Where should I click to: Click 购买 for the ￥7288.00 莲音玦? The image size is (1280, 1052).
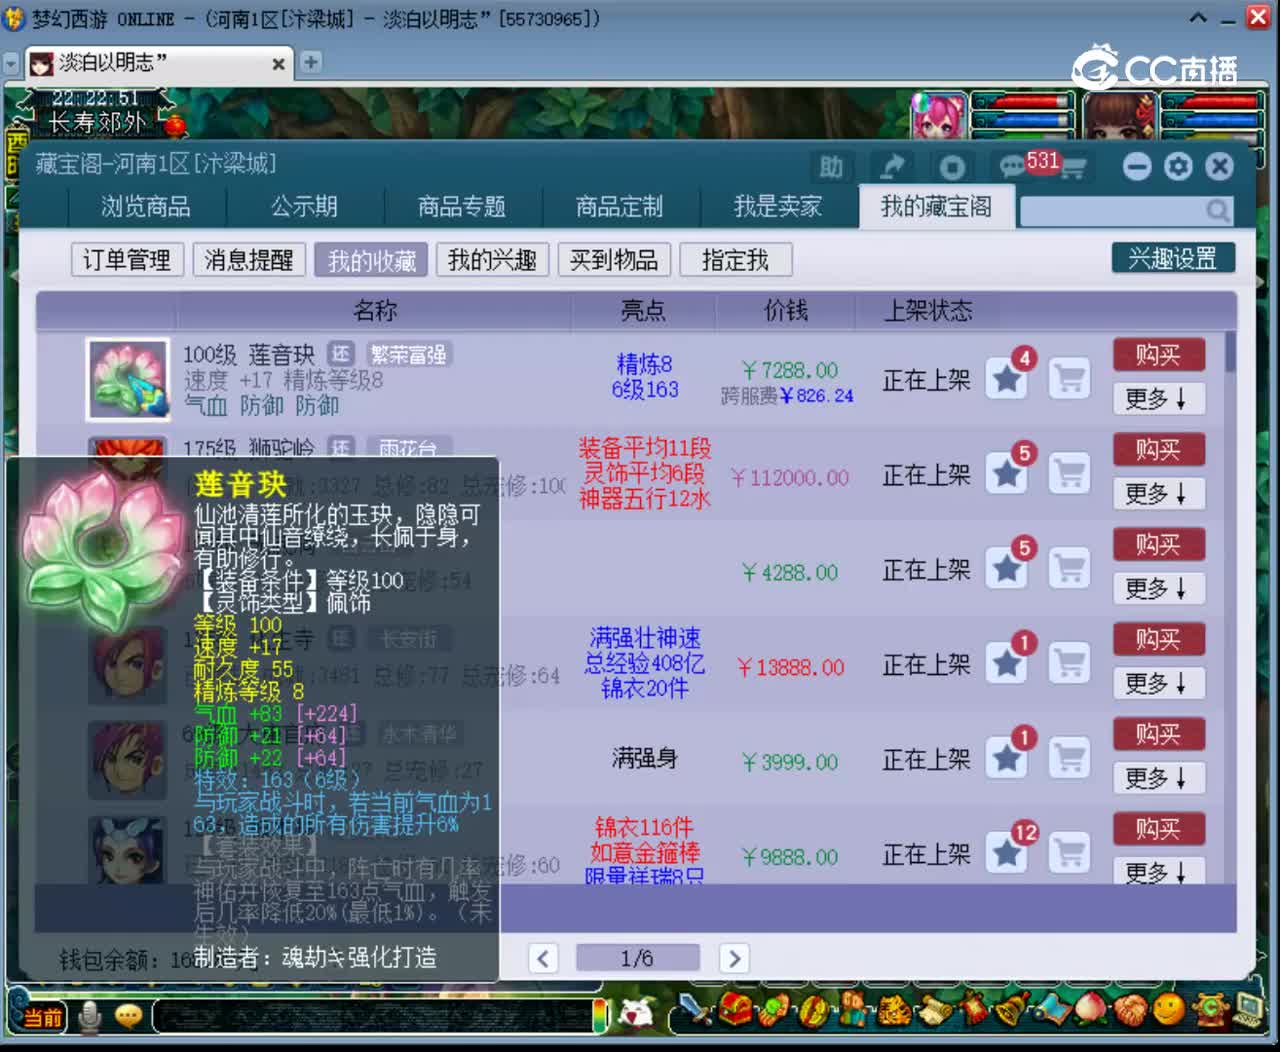pos(1158,355)
